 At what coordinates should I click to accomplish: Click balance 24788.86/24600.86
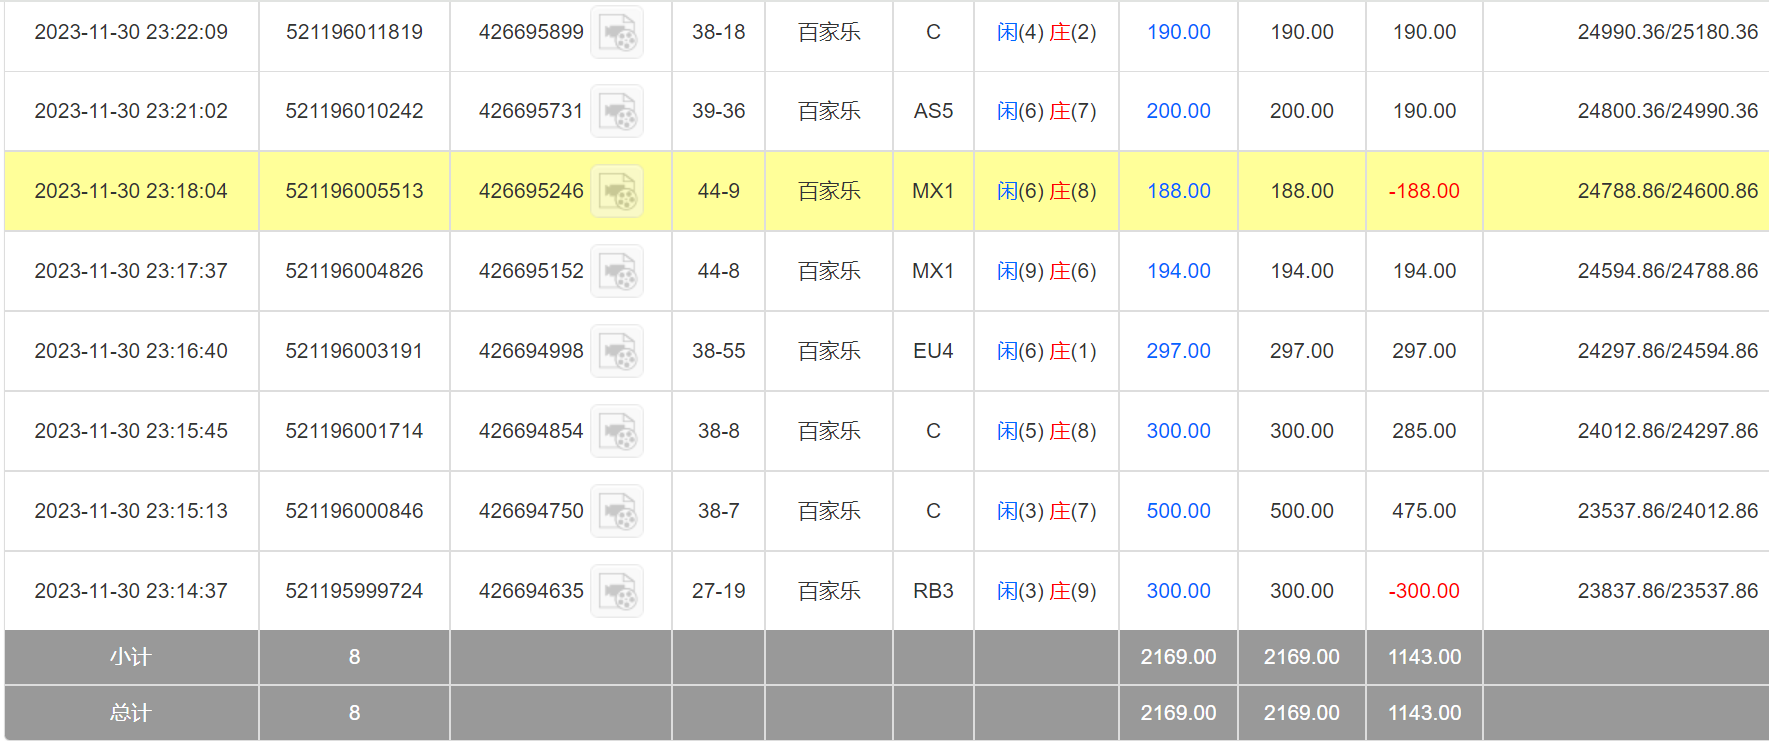[1667, 191]
